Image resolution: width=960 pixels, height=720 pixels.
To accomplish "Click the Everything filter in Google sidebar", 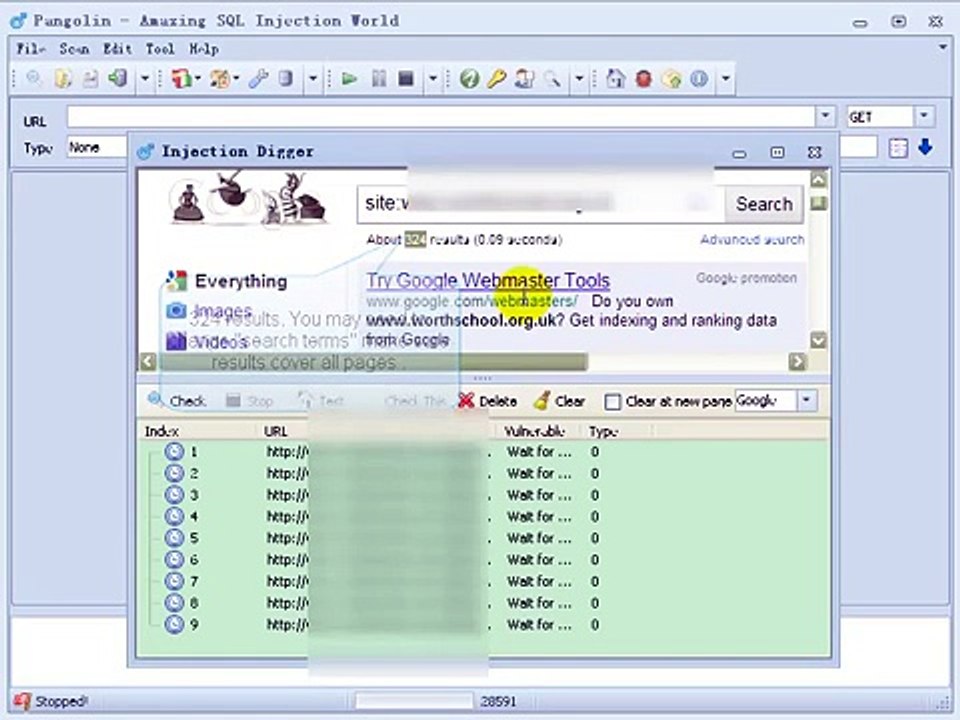I will click(241, 281).
